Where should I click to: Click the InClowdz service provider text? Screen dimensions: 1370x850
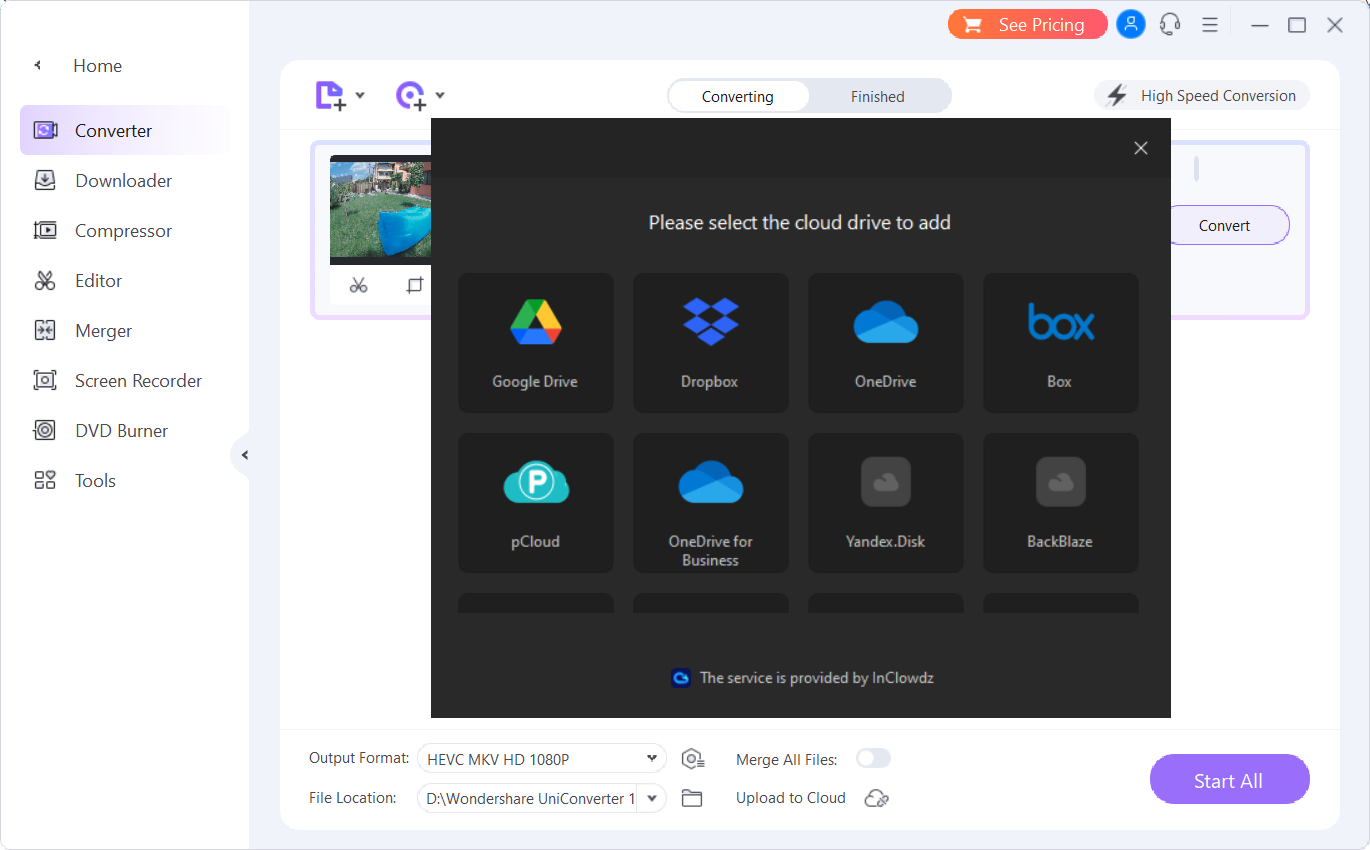point(817,678)
